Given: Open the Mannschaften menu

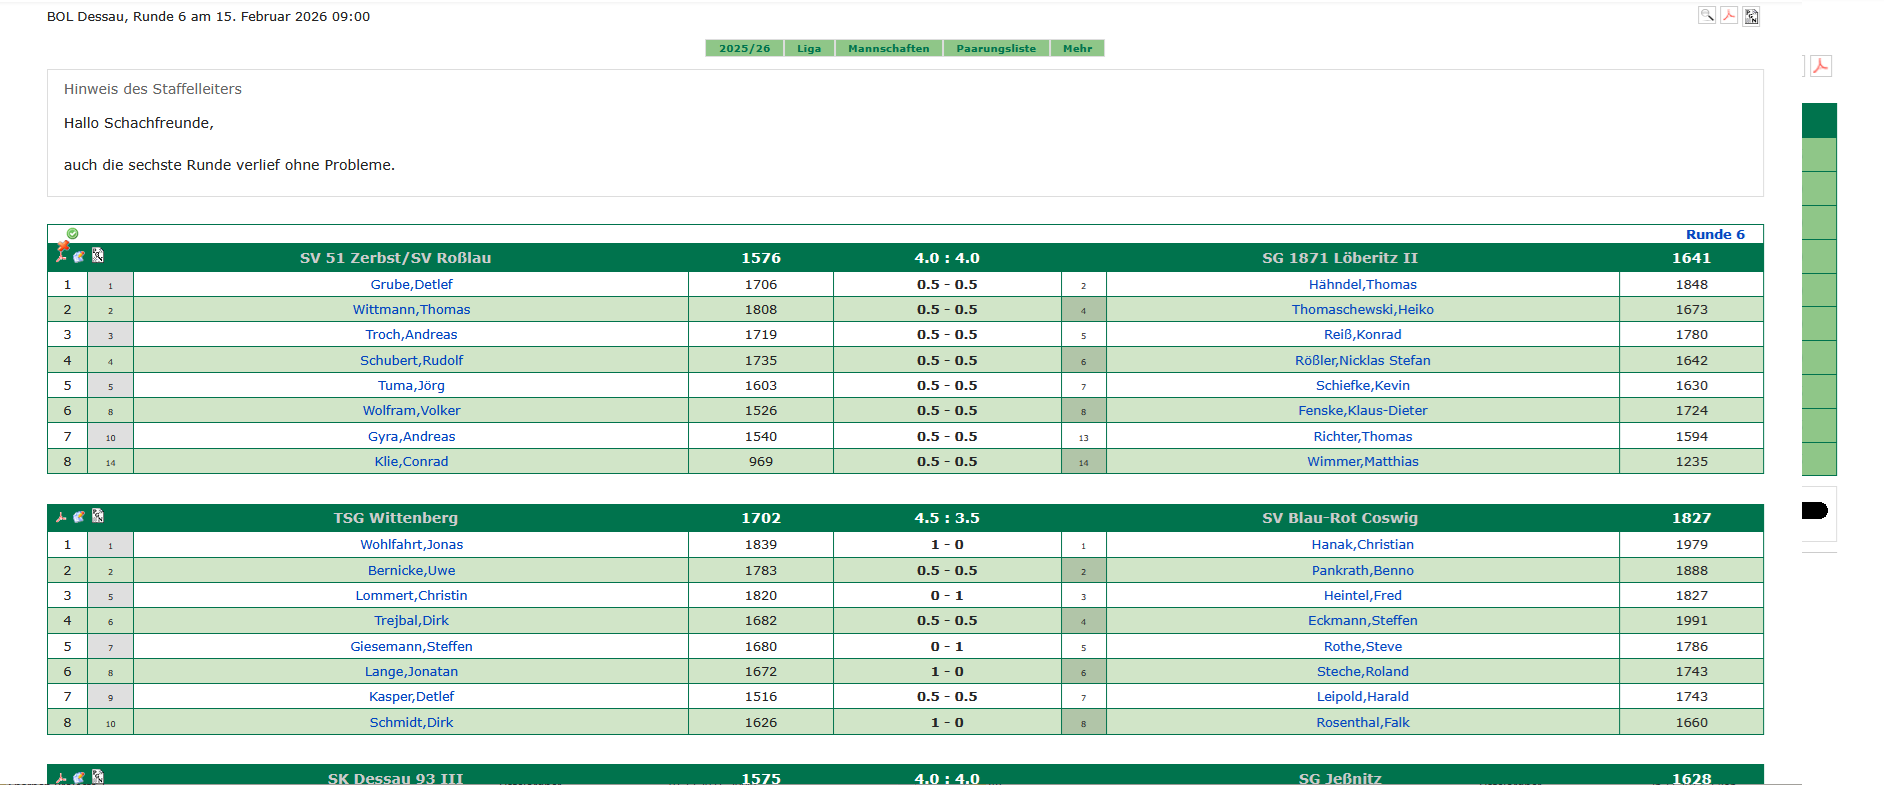Looking at the screenshot, I should [888, 48].
